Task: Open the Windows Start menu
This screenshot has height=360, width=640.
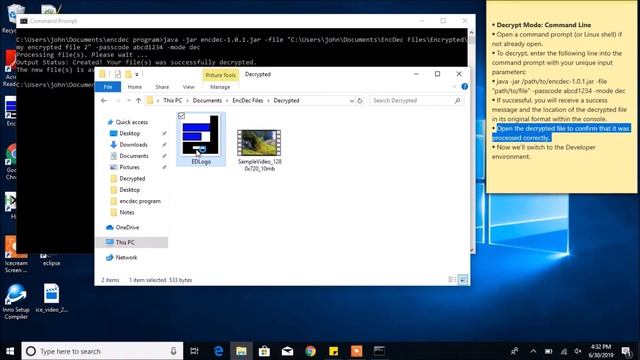Action: [10, 351]
